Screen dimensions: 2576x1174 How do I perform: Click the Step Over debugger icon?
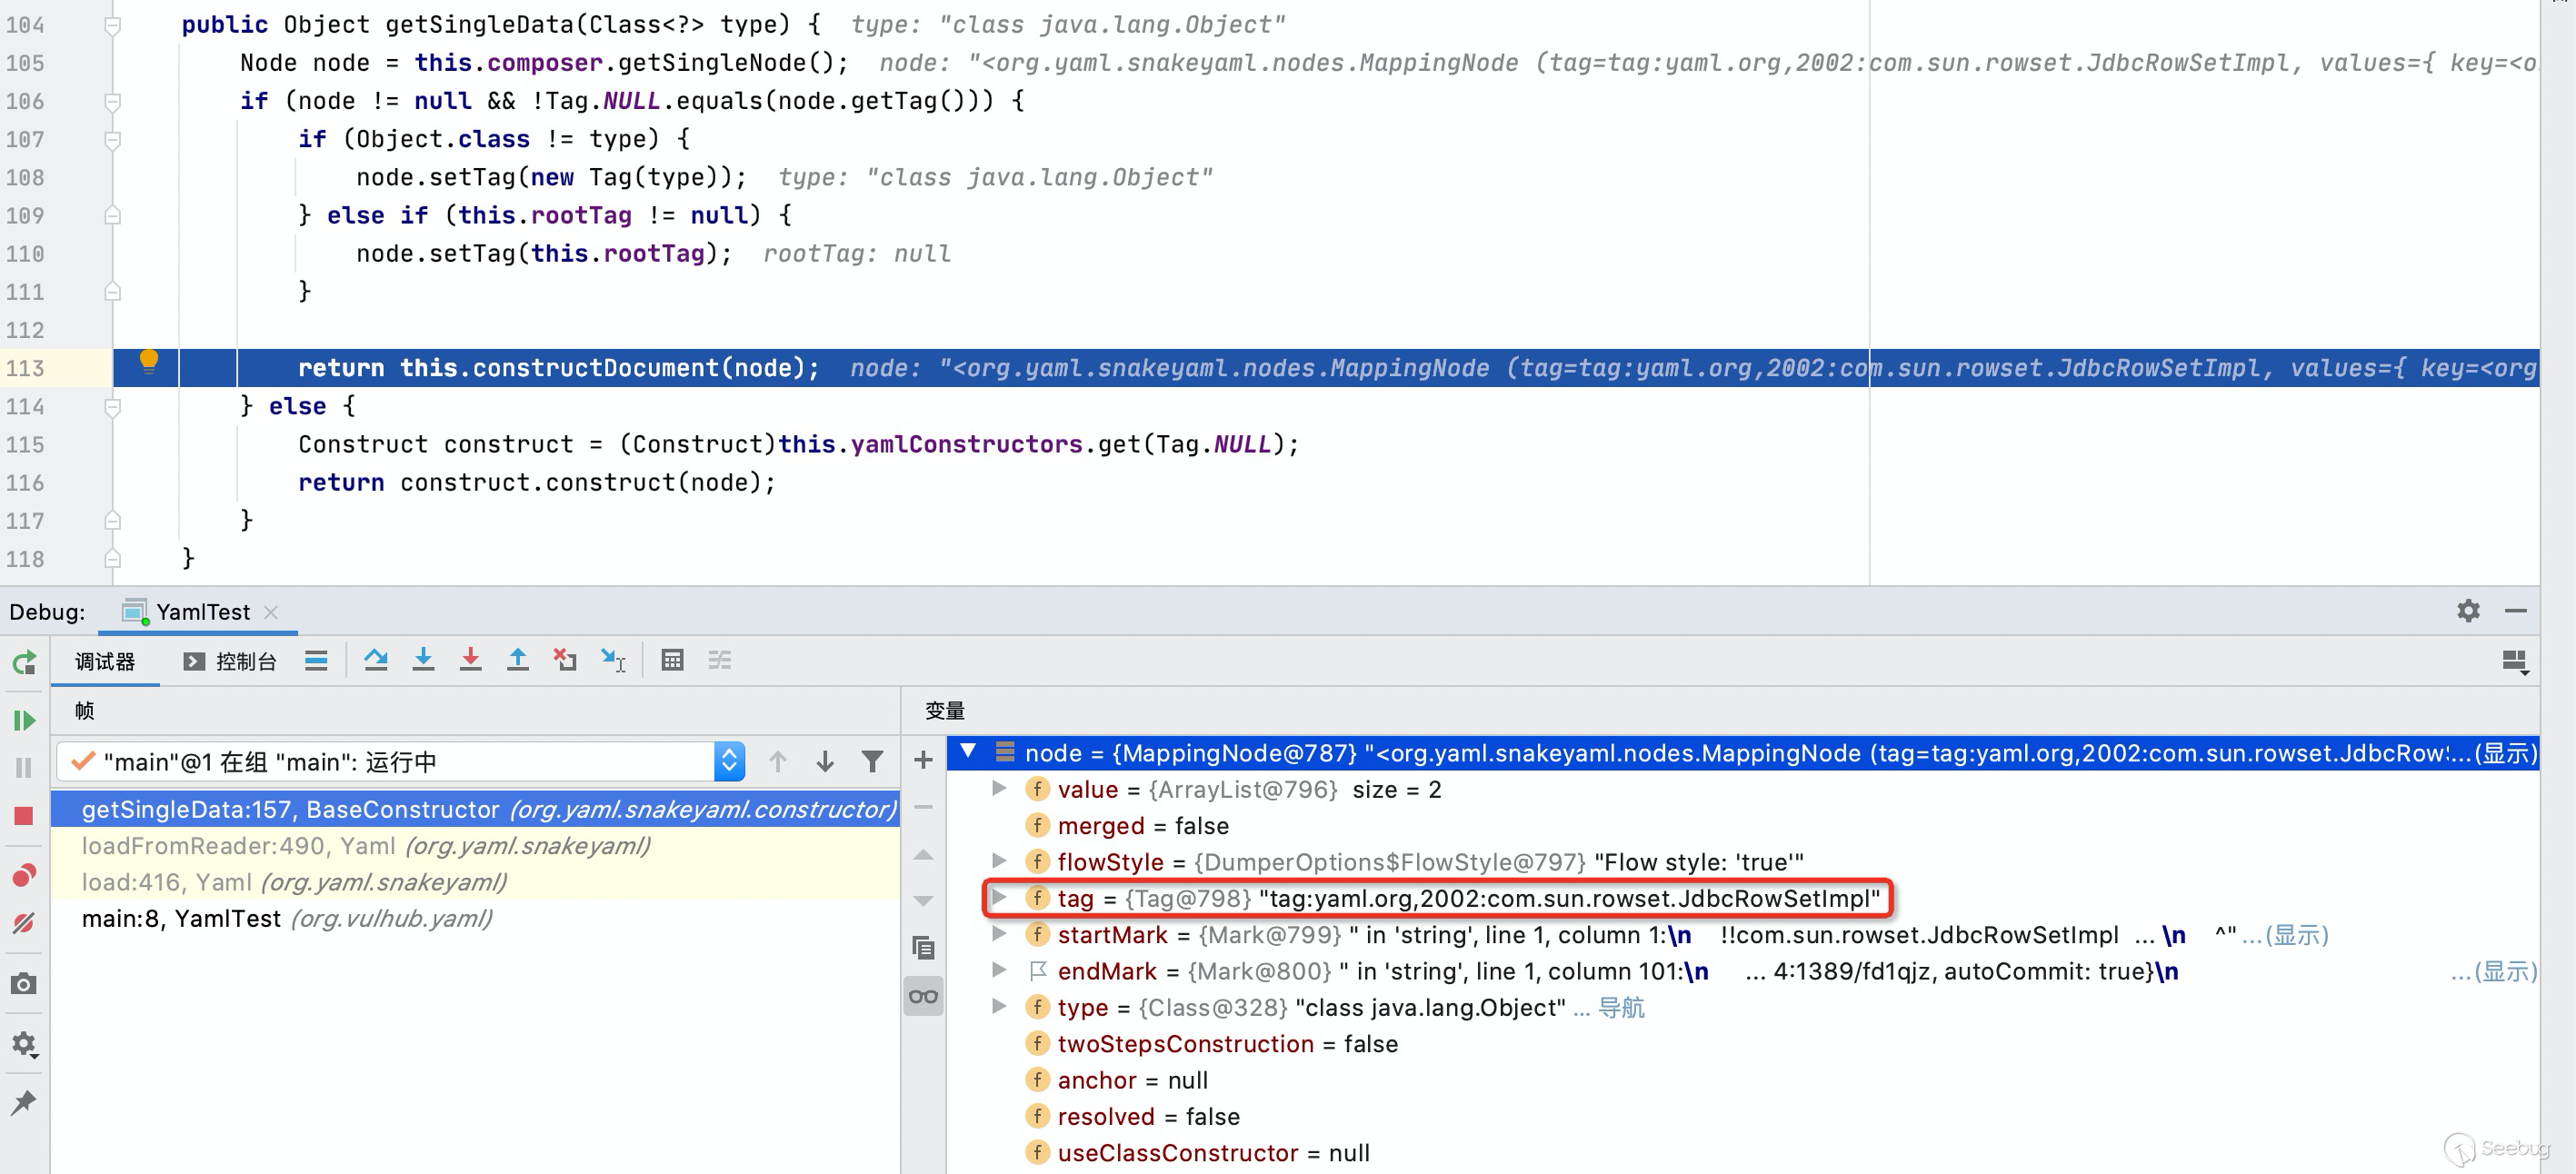pyautogui.click(x=376, y=660)
